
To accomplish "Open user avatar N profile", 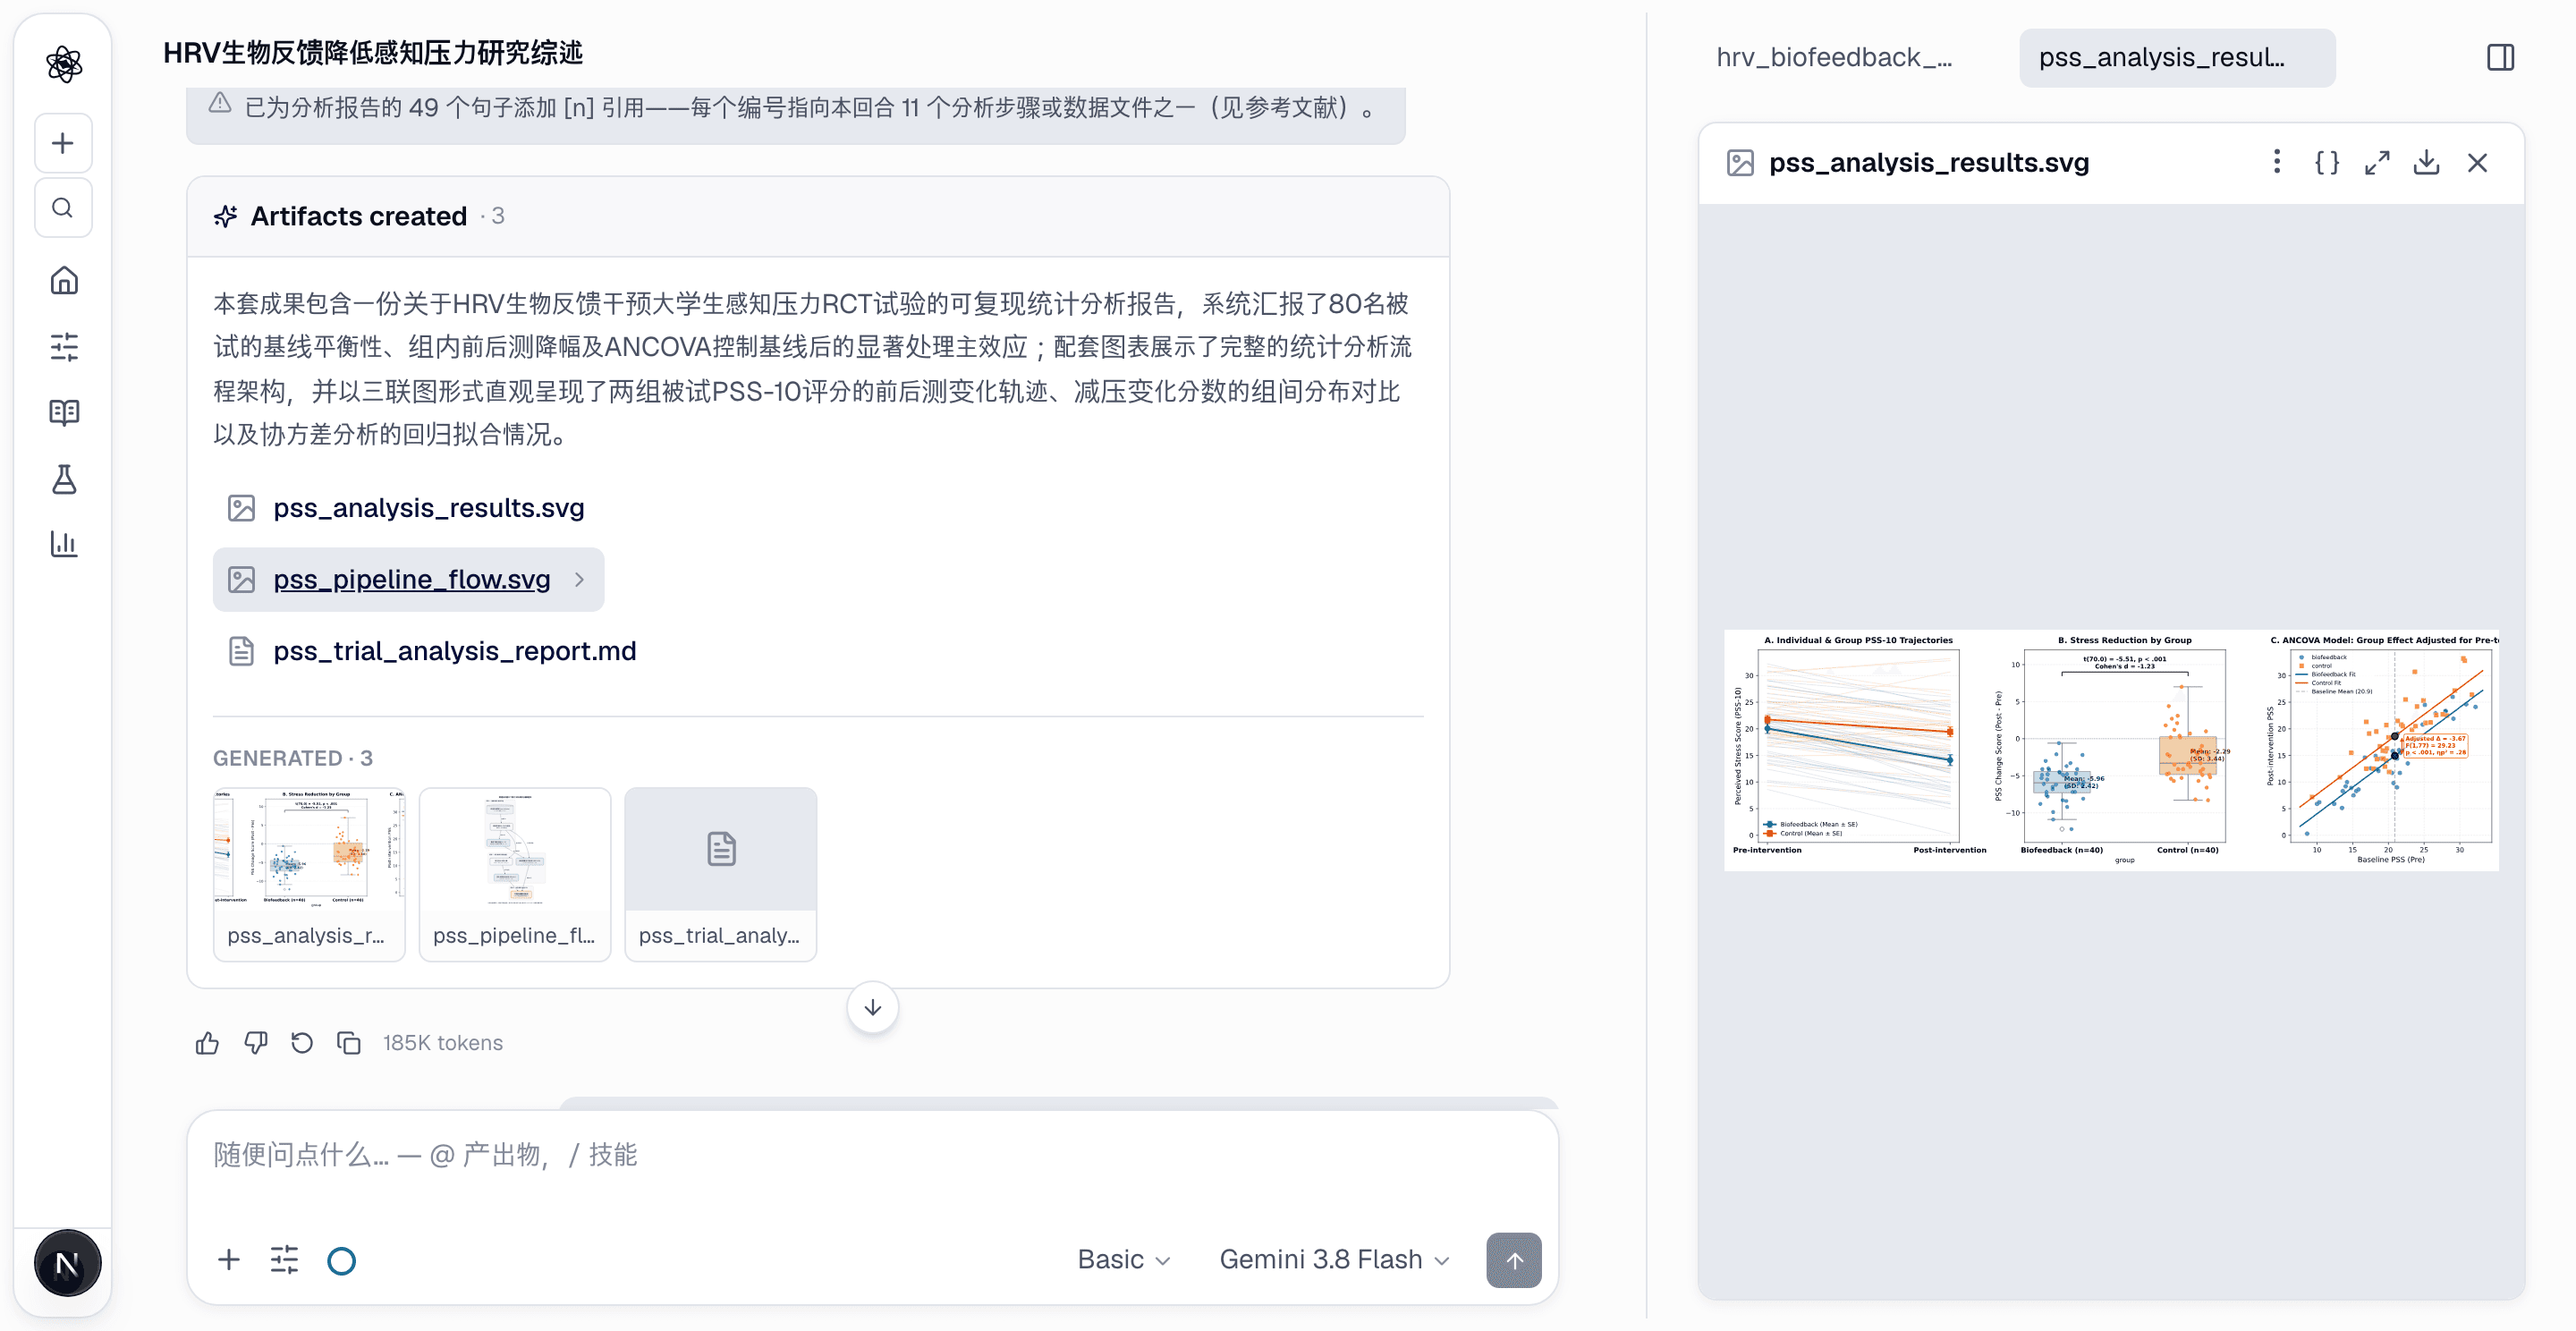I will click(67, 1264).
